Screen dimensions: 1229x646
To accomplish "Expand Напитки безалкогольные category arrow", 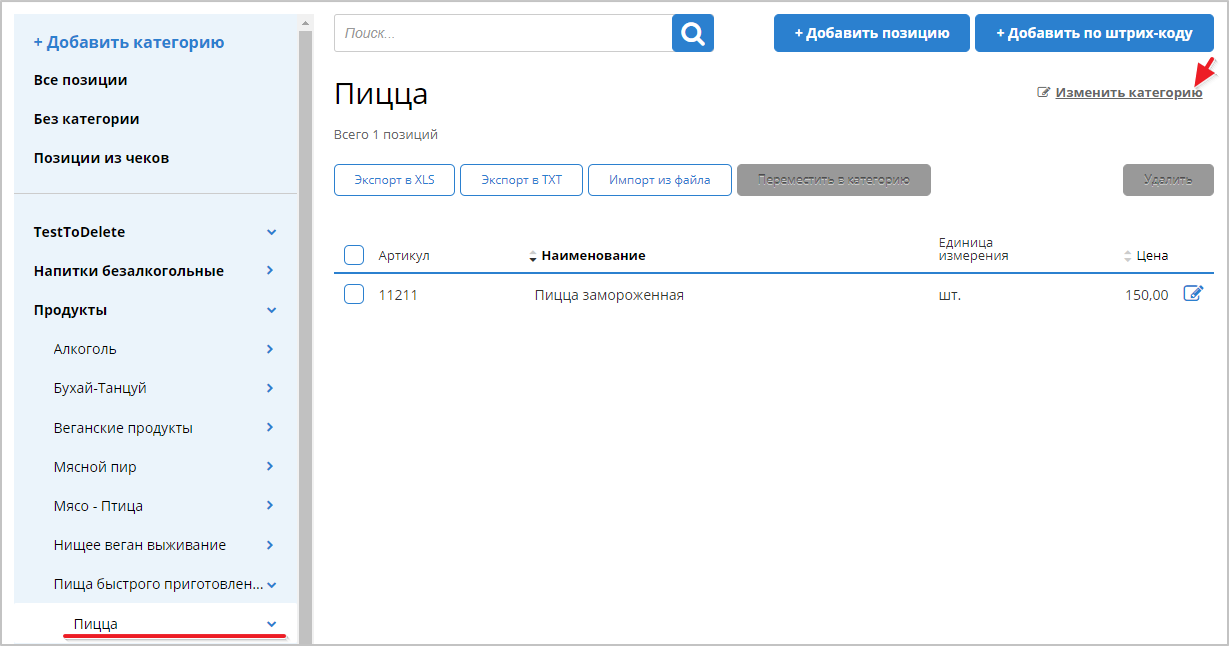I will [271, 271].
